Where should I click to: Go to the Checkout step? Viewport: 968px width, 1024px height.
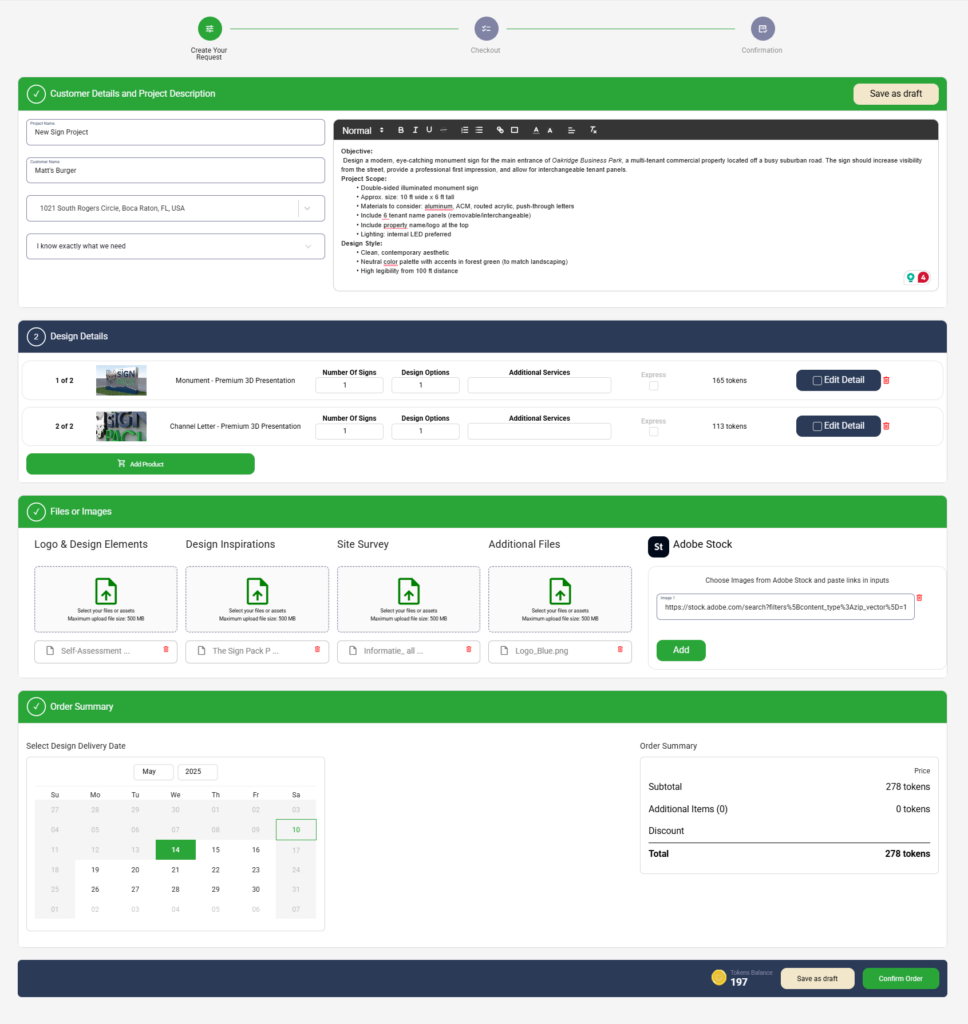point(485,29)
